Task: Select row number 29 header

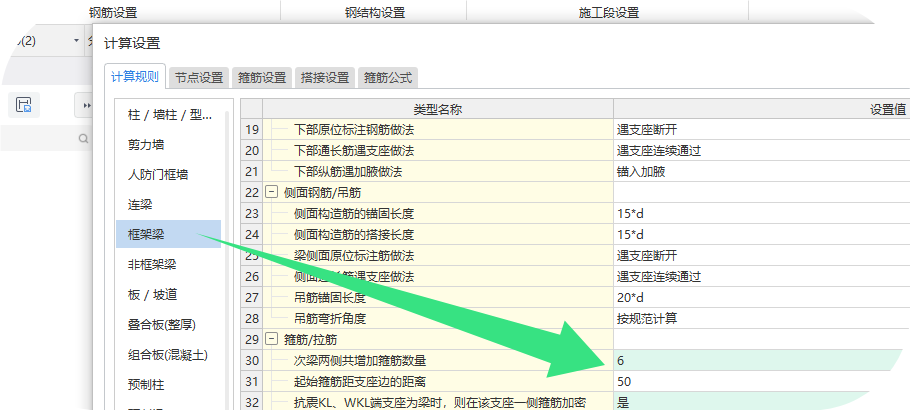Action: 252,339
